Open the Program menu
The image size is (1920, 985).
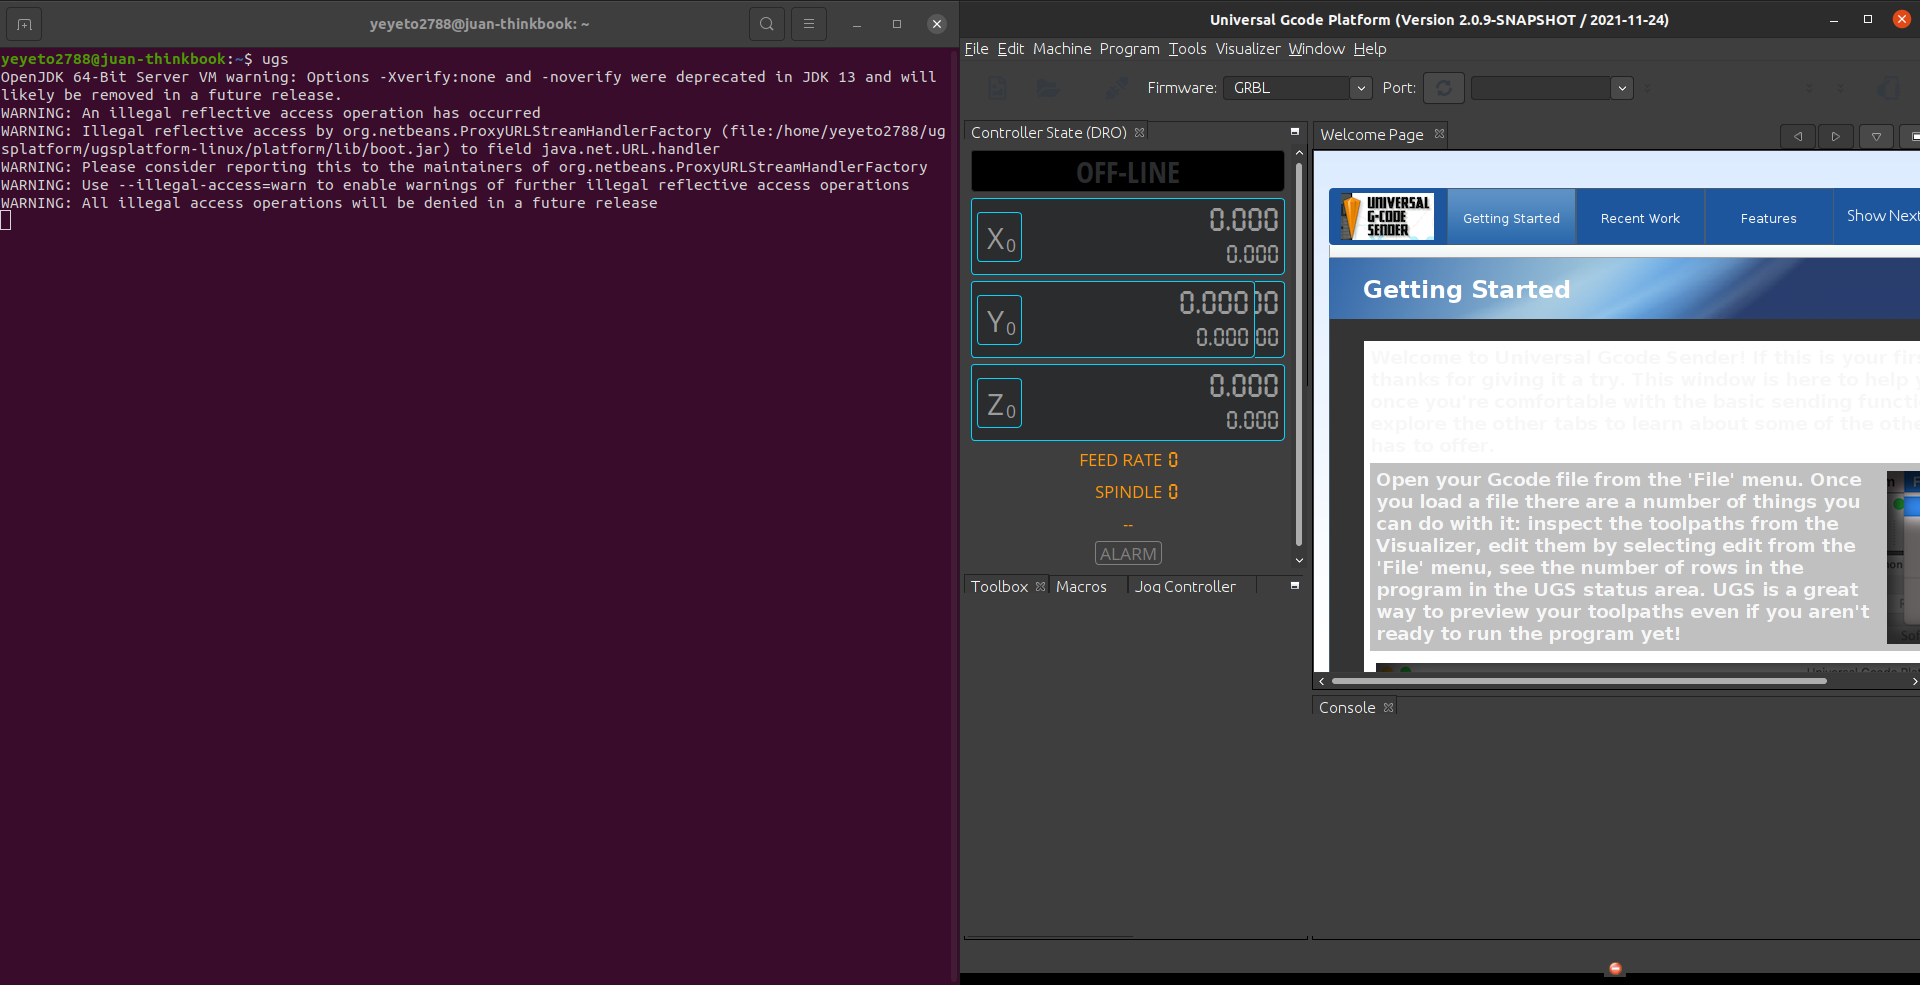click(x=1129, y=49)
